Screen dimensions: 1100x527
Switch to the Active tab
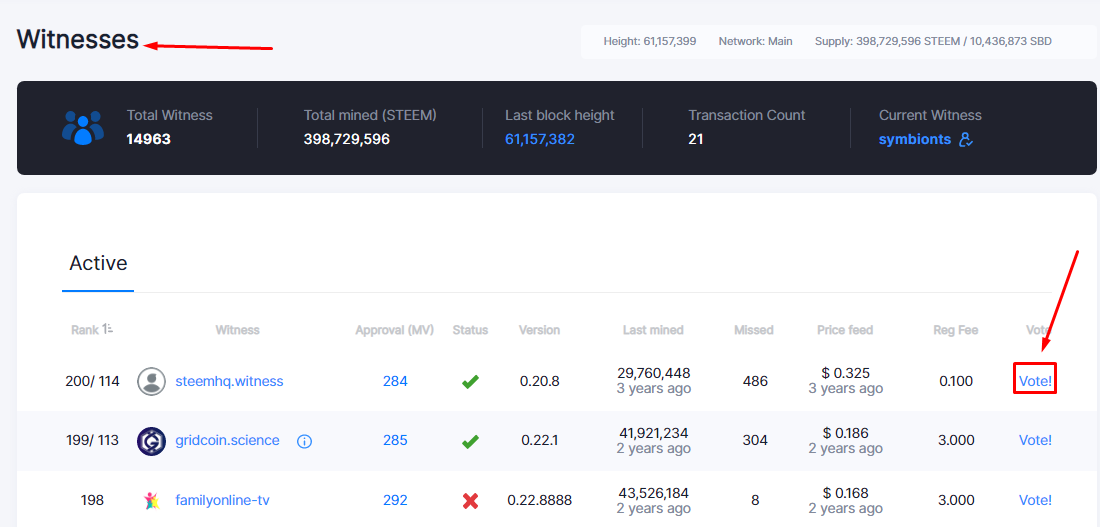[x=98, y=263]
